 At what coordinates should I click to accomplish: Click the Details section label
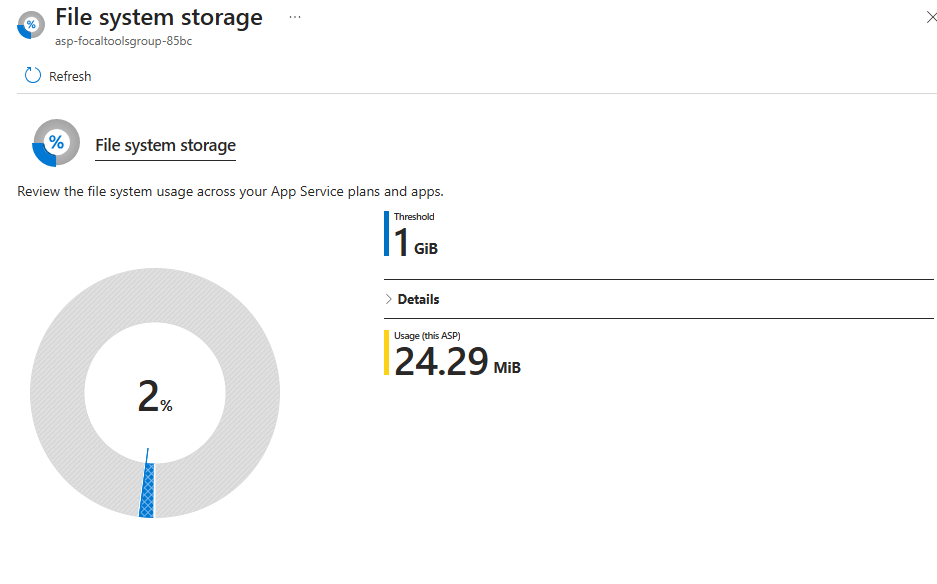tap(418, 299)
